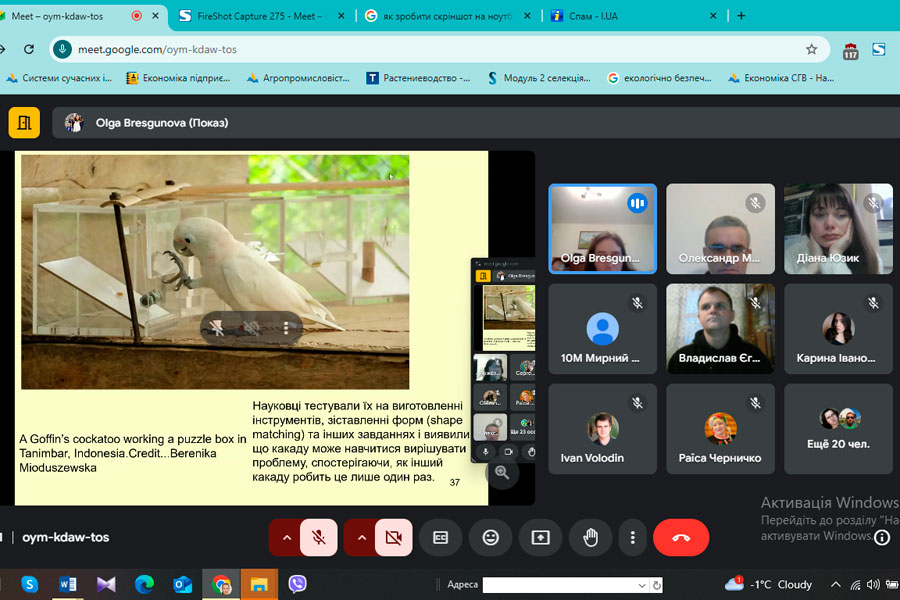Toggle the camera on or off
Viewport: 900px width, 600px height.
point(393,537)
